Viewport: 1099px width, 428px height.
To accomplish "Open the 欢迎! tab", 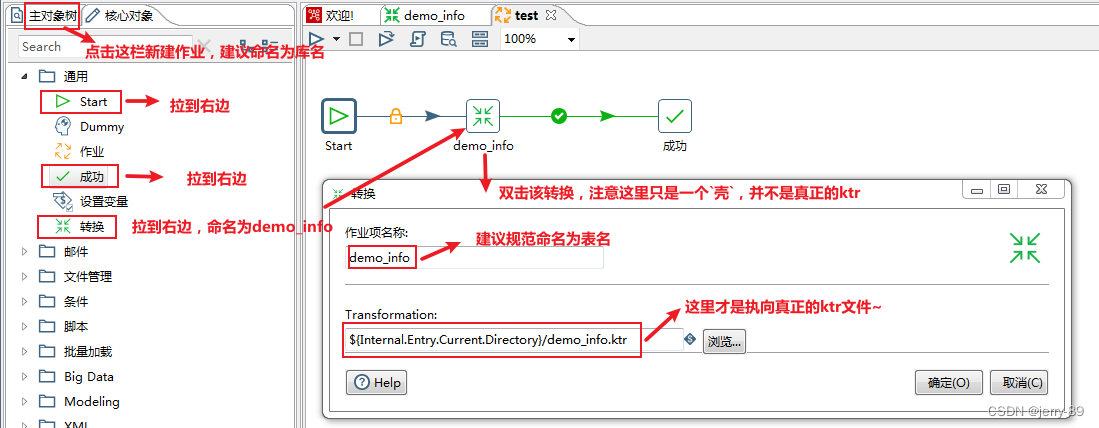I will click(x=331, y=15).
